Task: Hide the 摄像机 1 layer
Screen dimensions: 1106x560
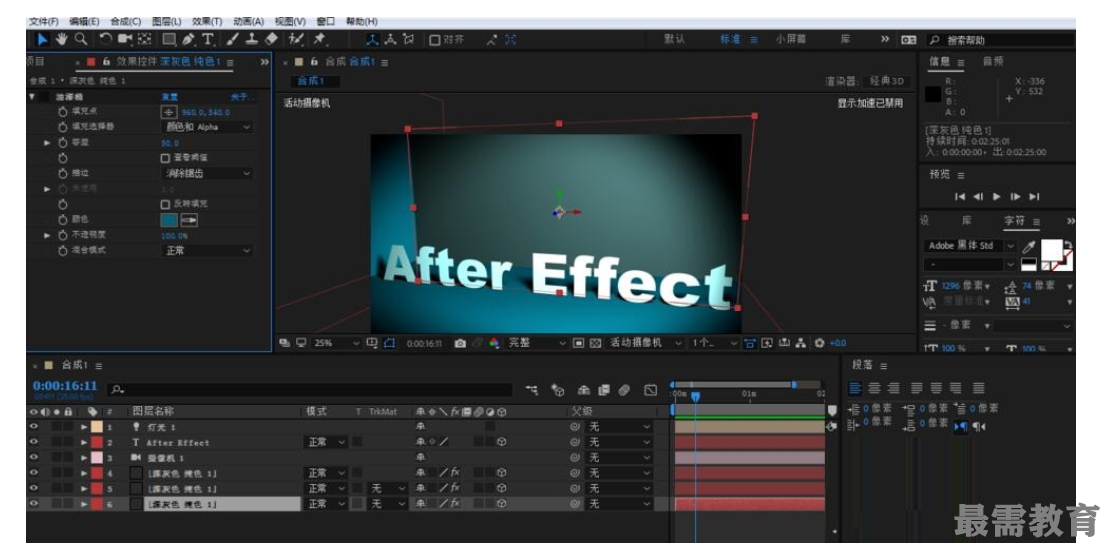Action: 33,458
